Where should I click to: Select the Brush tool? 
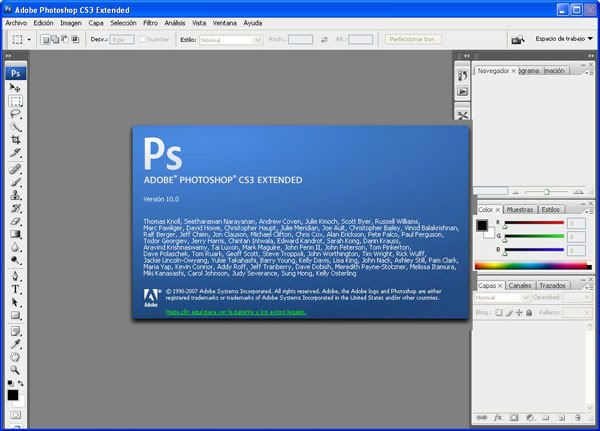(15, 182)
